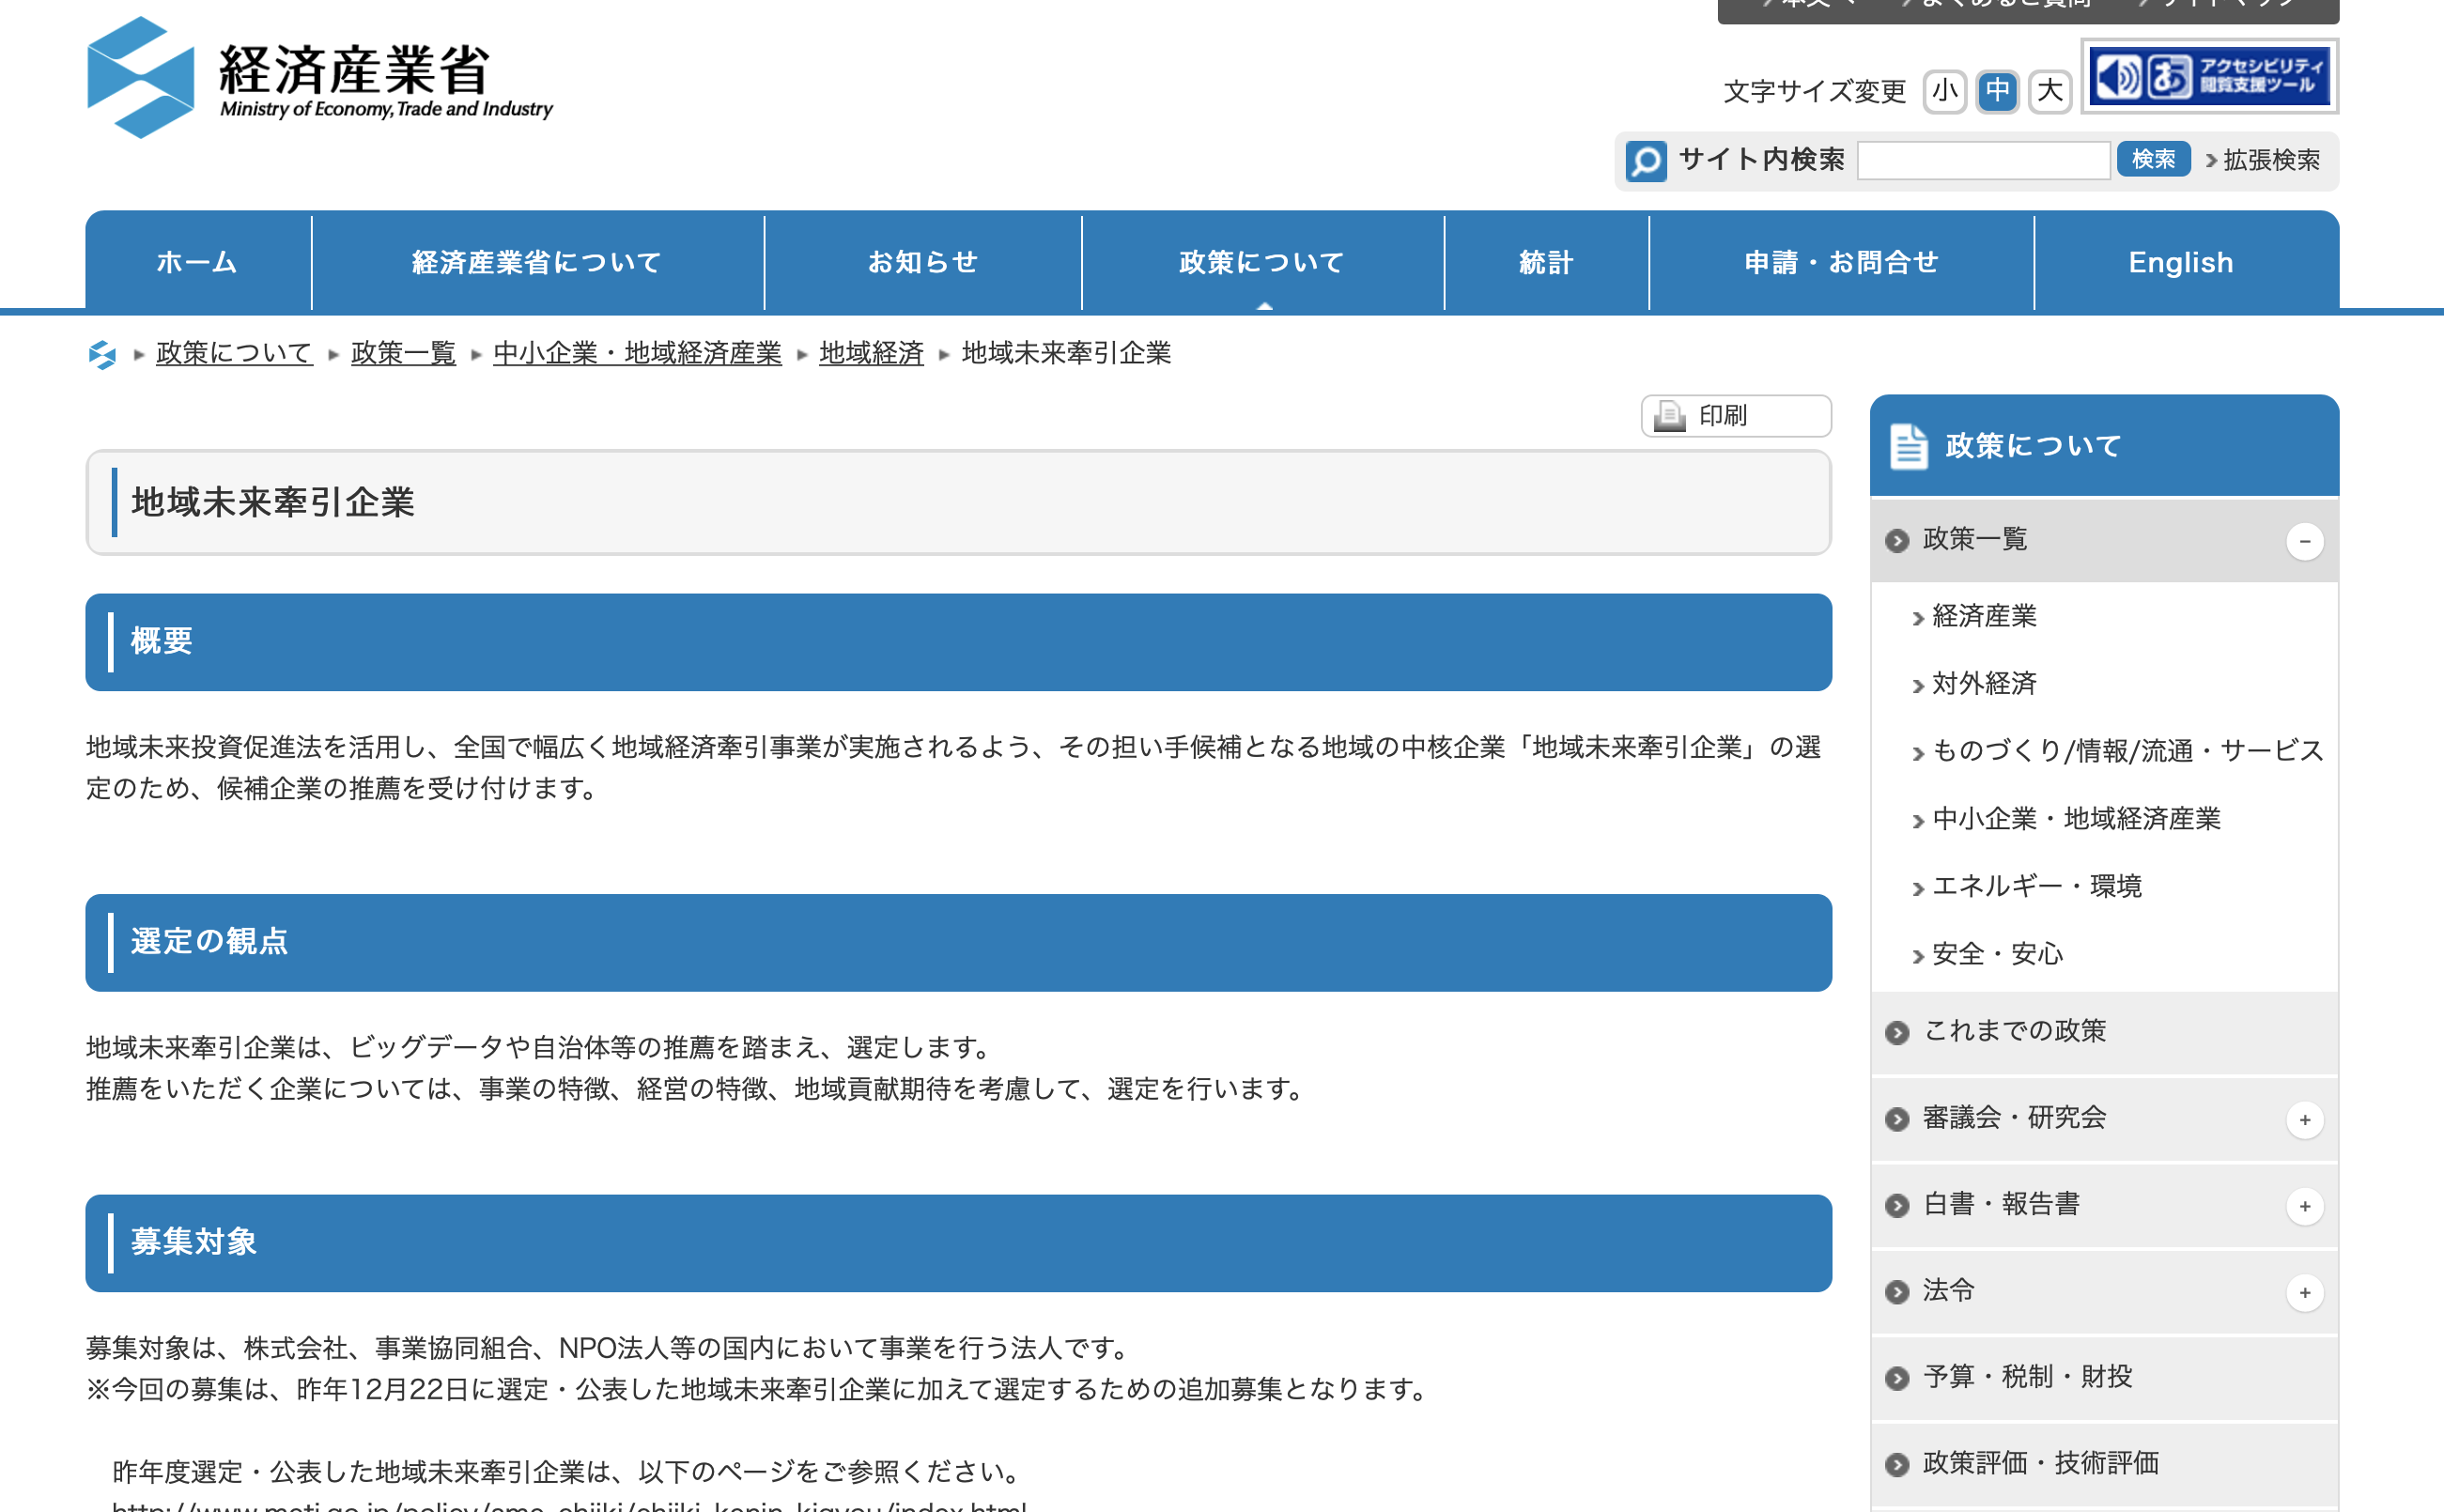Go to 政策について breadcrumb link
The image size is (2444, 1512).
click(234, 354)
